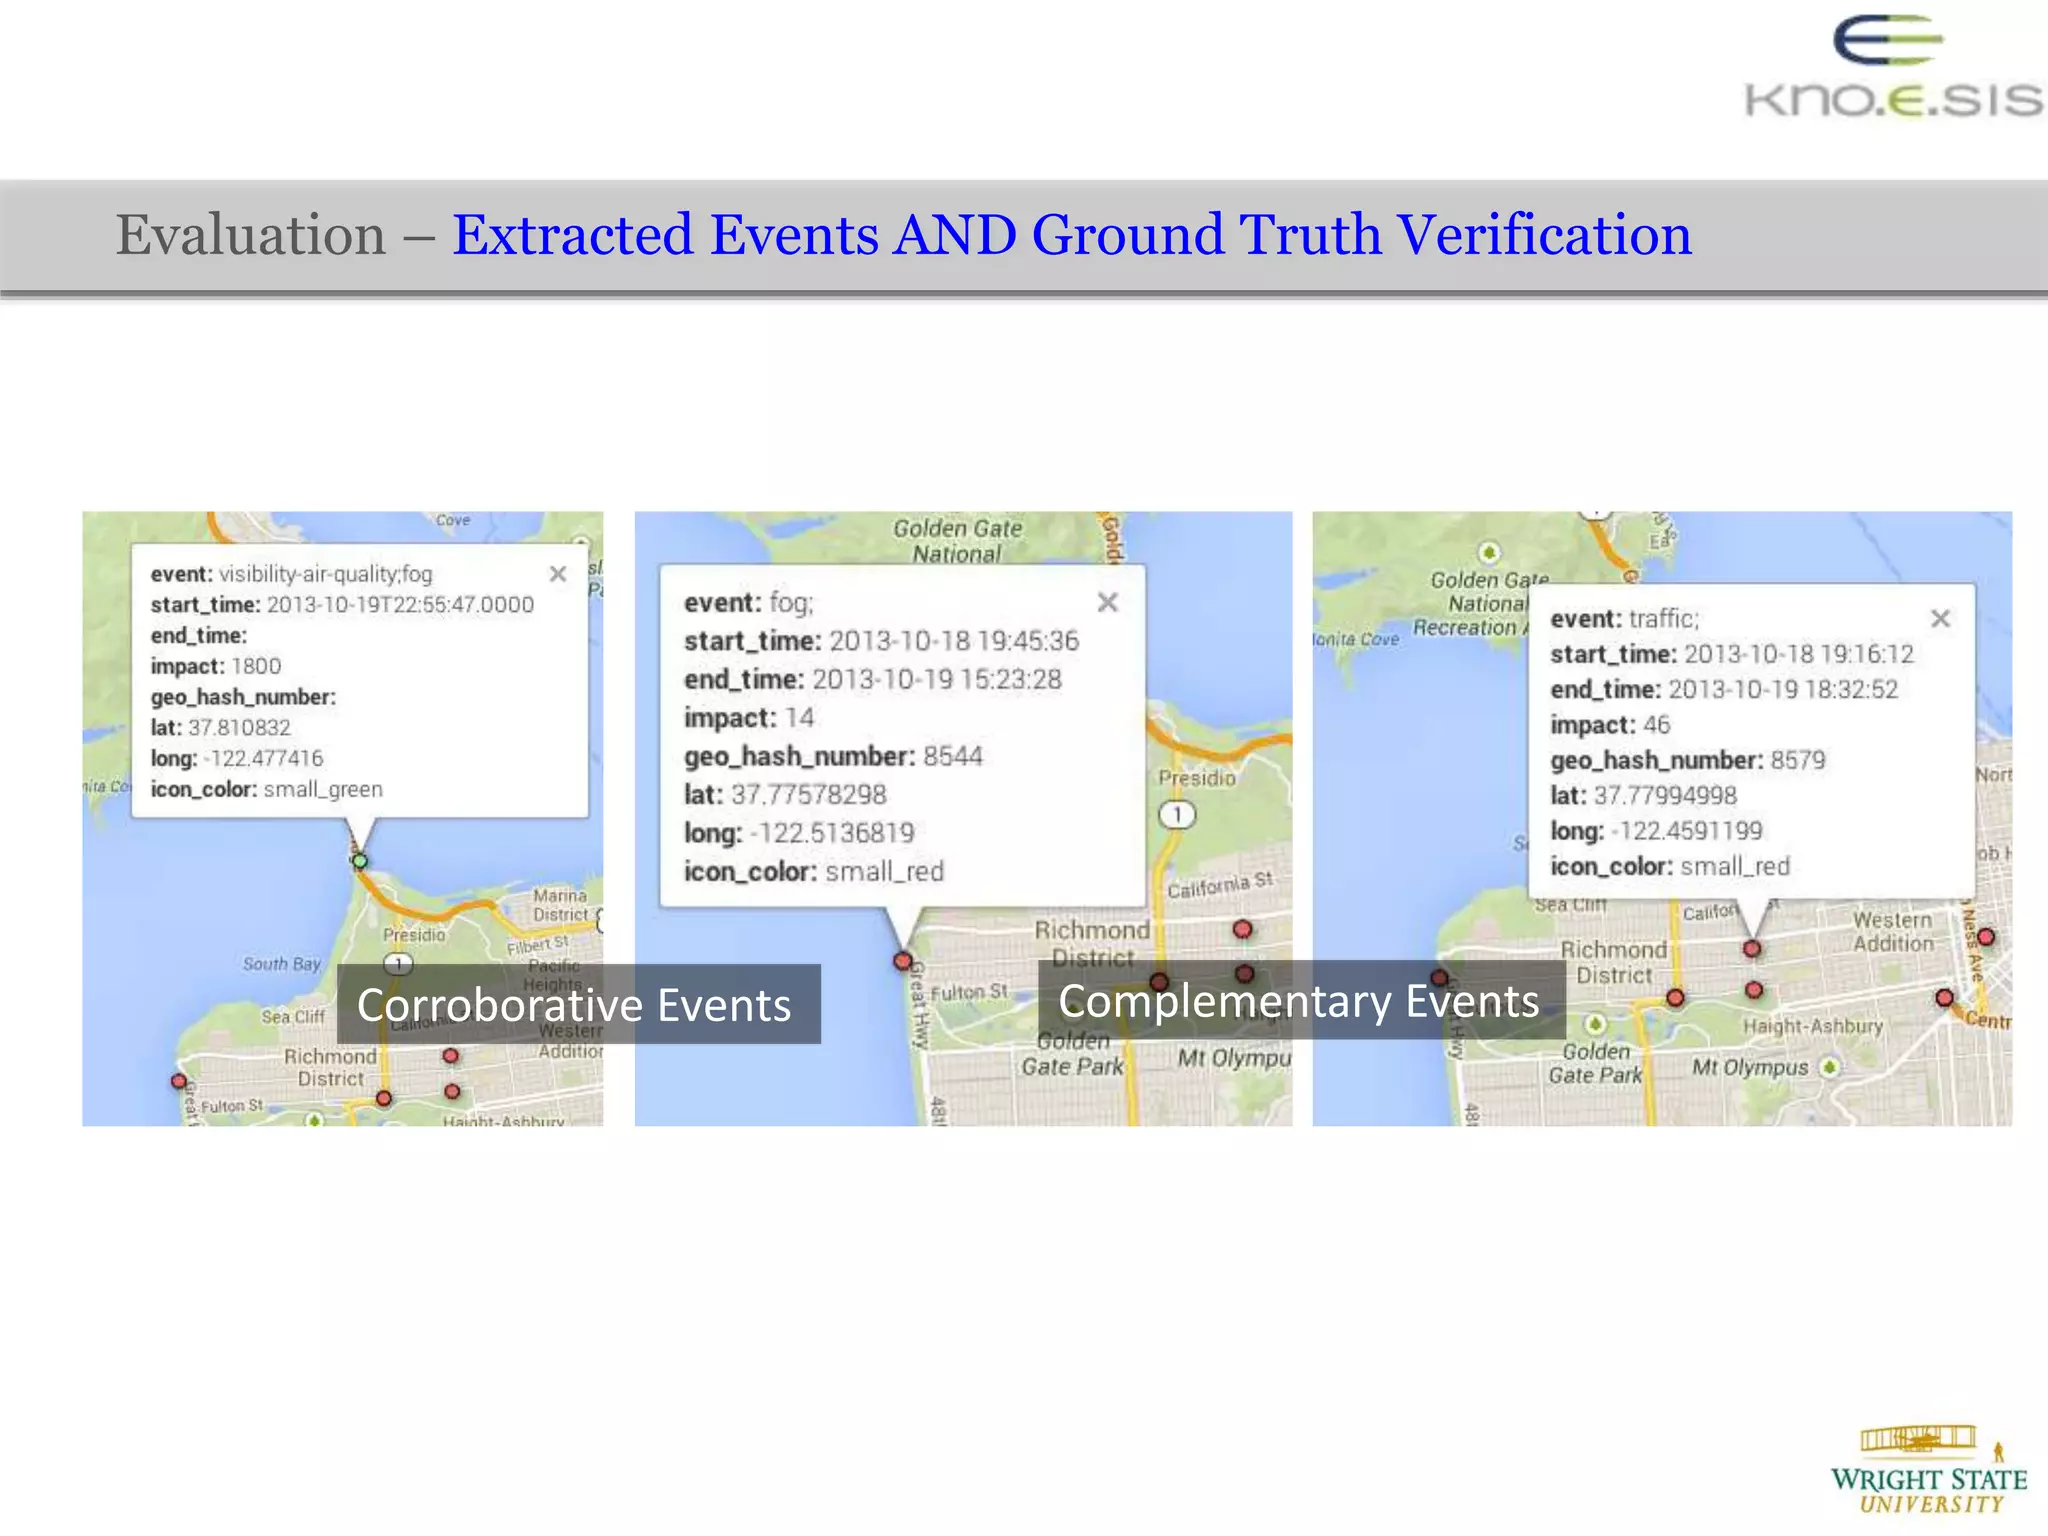Click red marker at fog popup pointer tip
This screenshot has height=1536, width=2048.
coord(903,961)
